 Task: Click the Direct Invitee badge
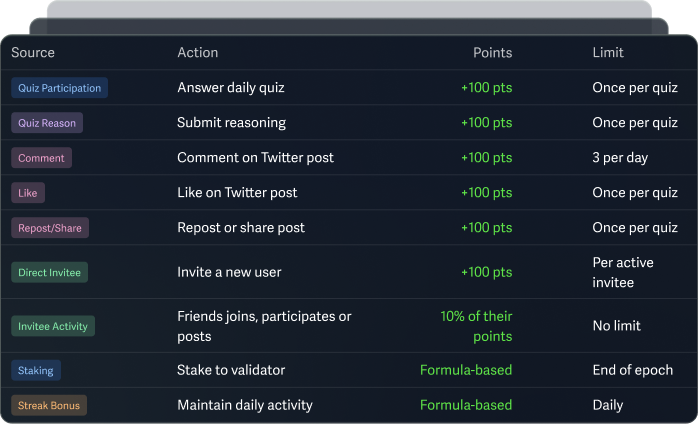[49, 272]
